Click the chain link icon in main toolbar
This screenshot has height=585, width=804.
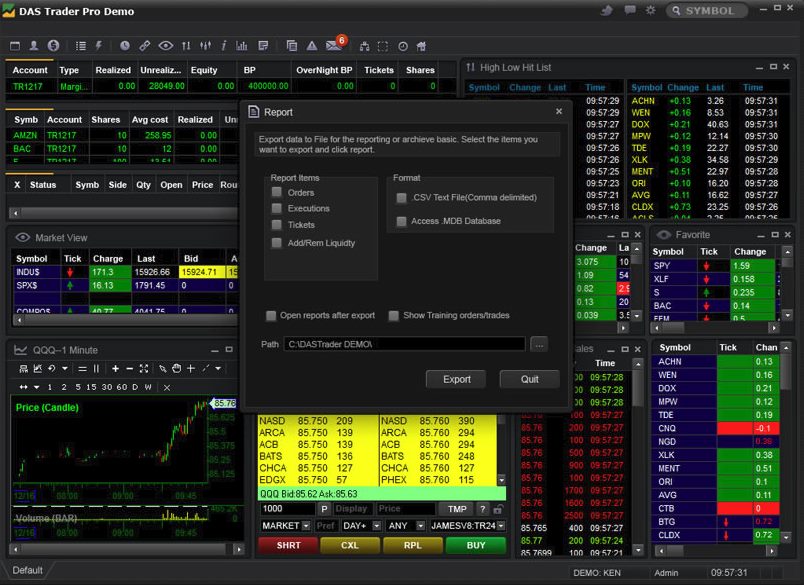click(145, 46)
